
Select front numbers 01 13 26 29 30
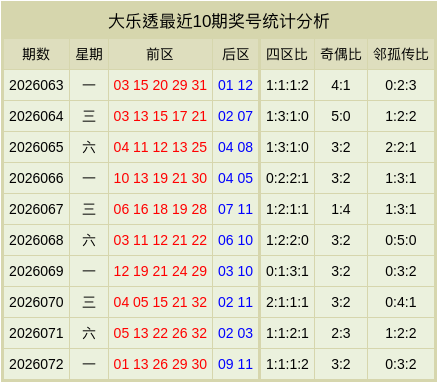[x=160, y=364]
